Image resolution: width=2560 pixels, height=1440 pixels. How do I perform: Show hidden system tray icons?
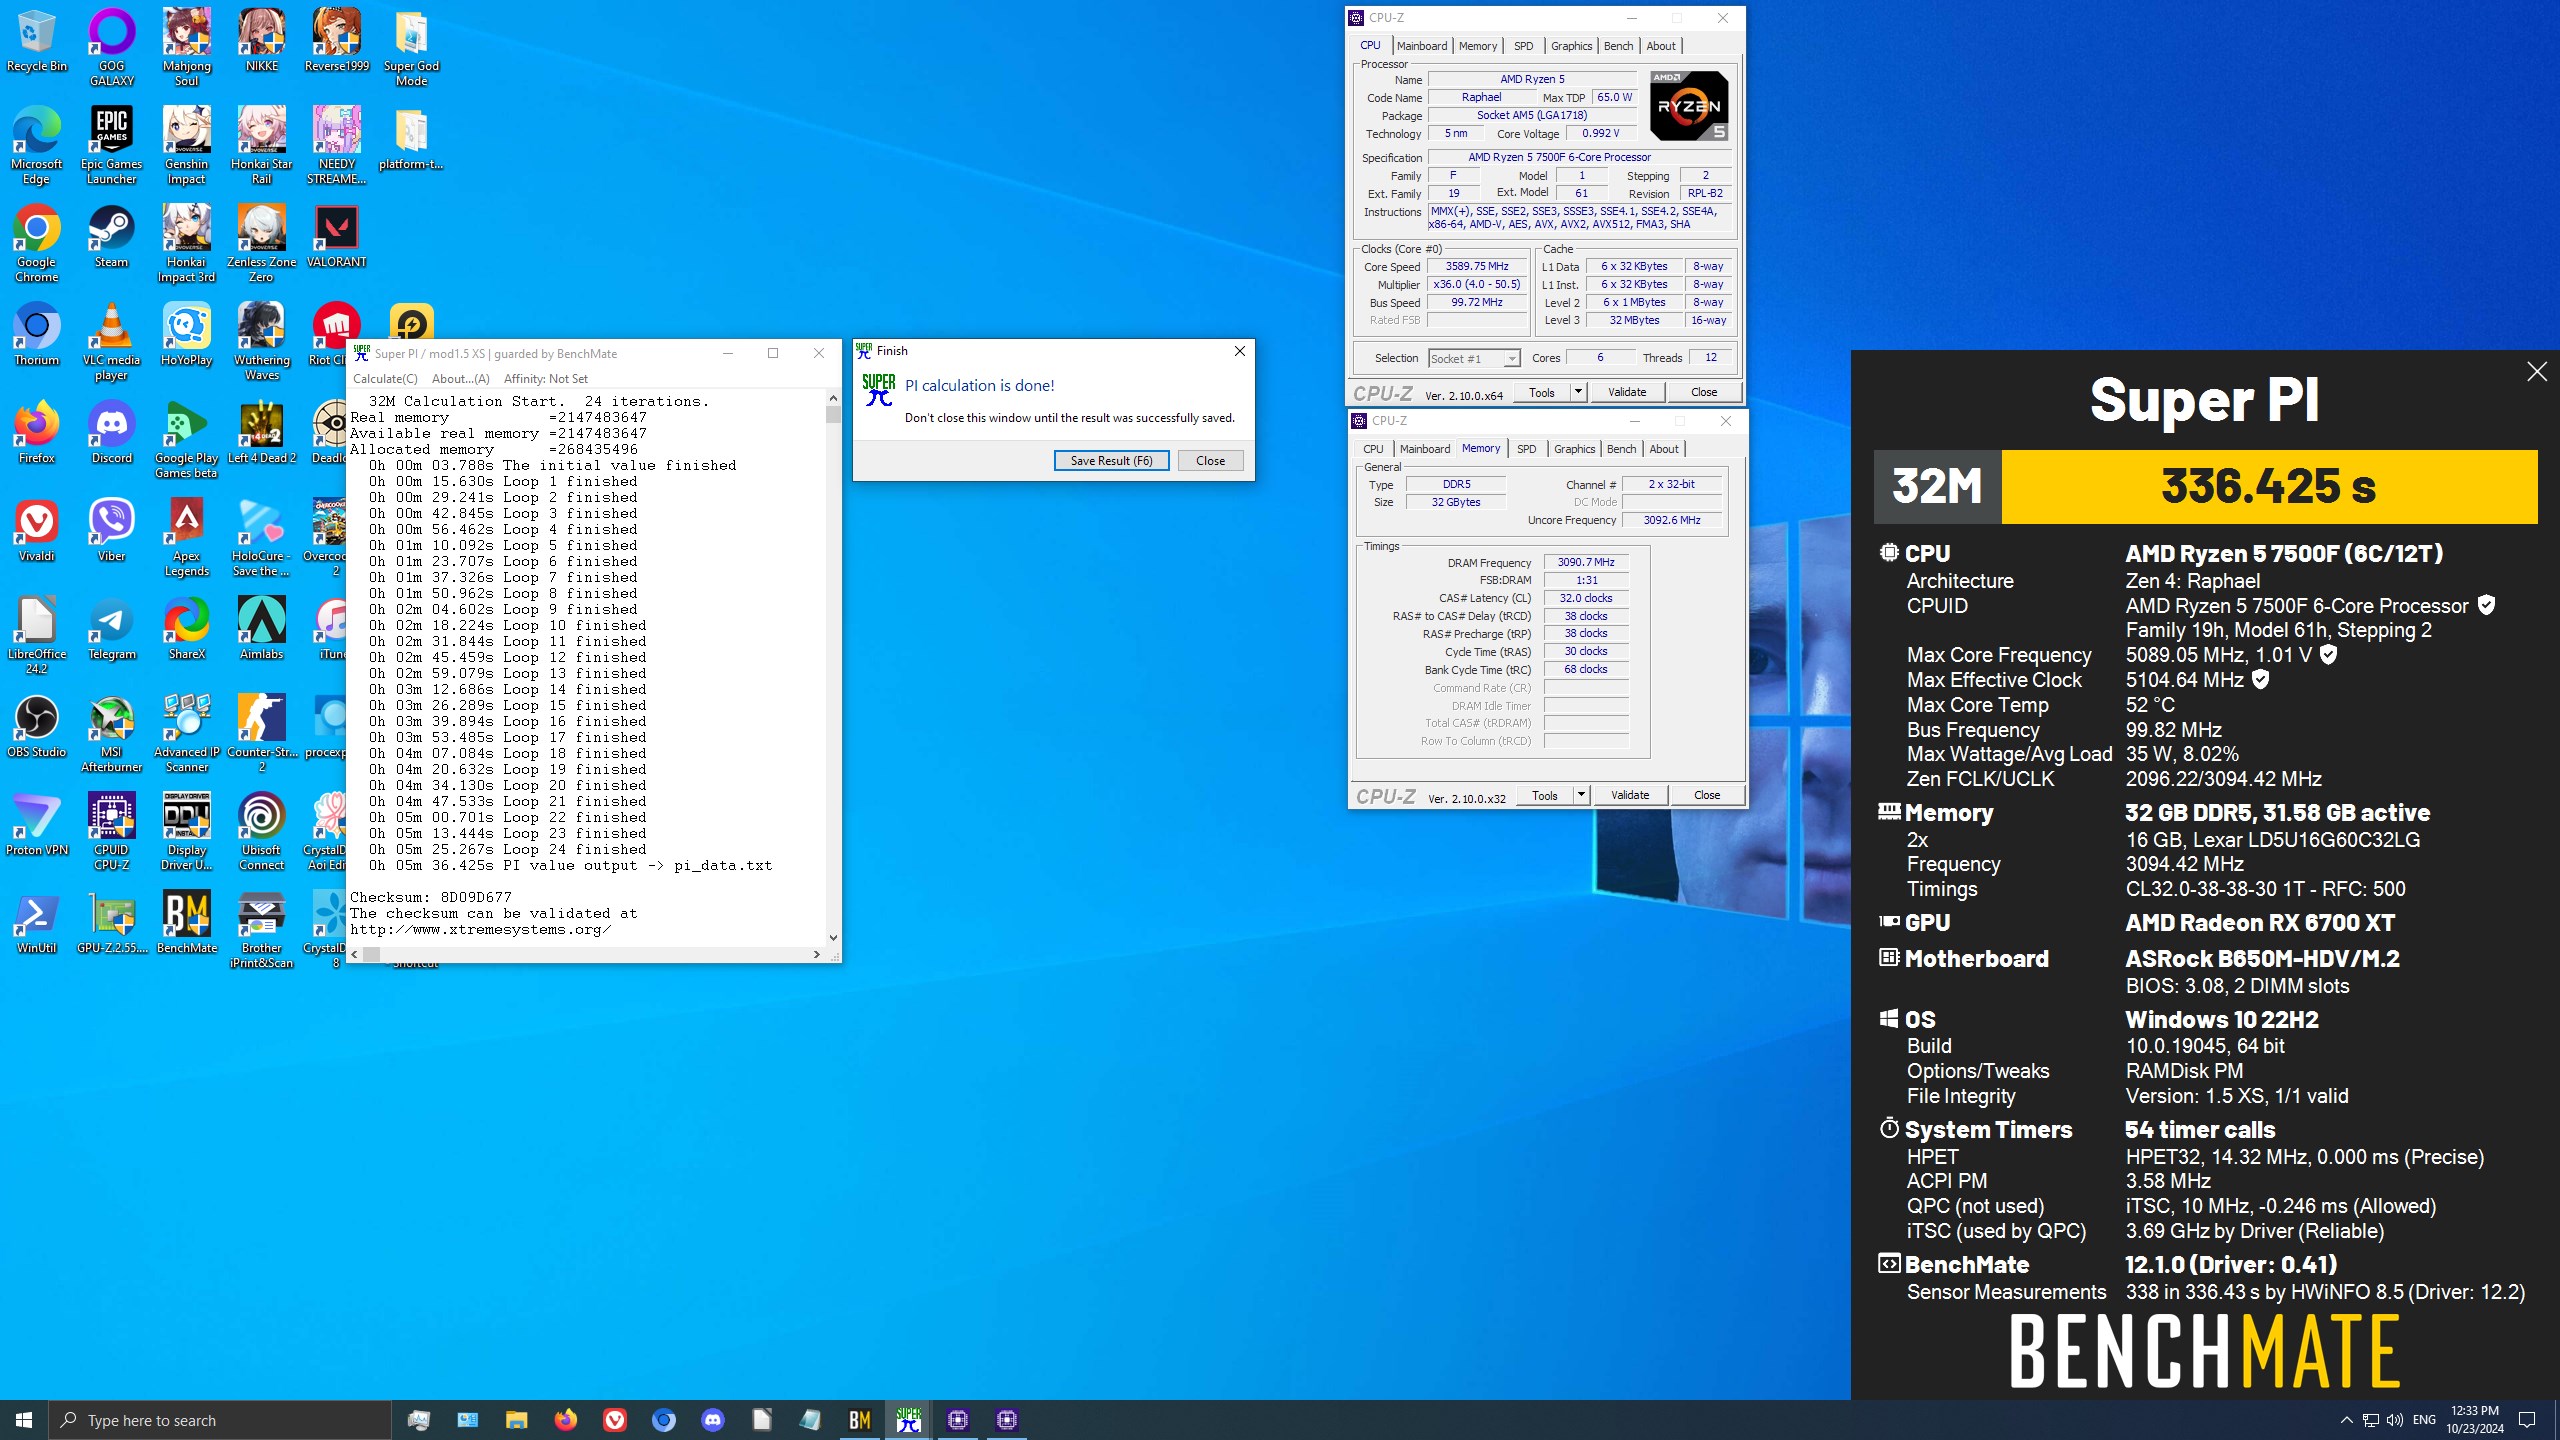click(x=2346, y=1420)
